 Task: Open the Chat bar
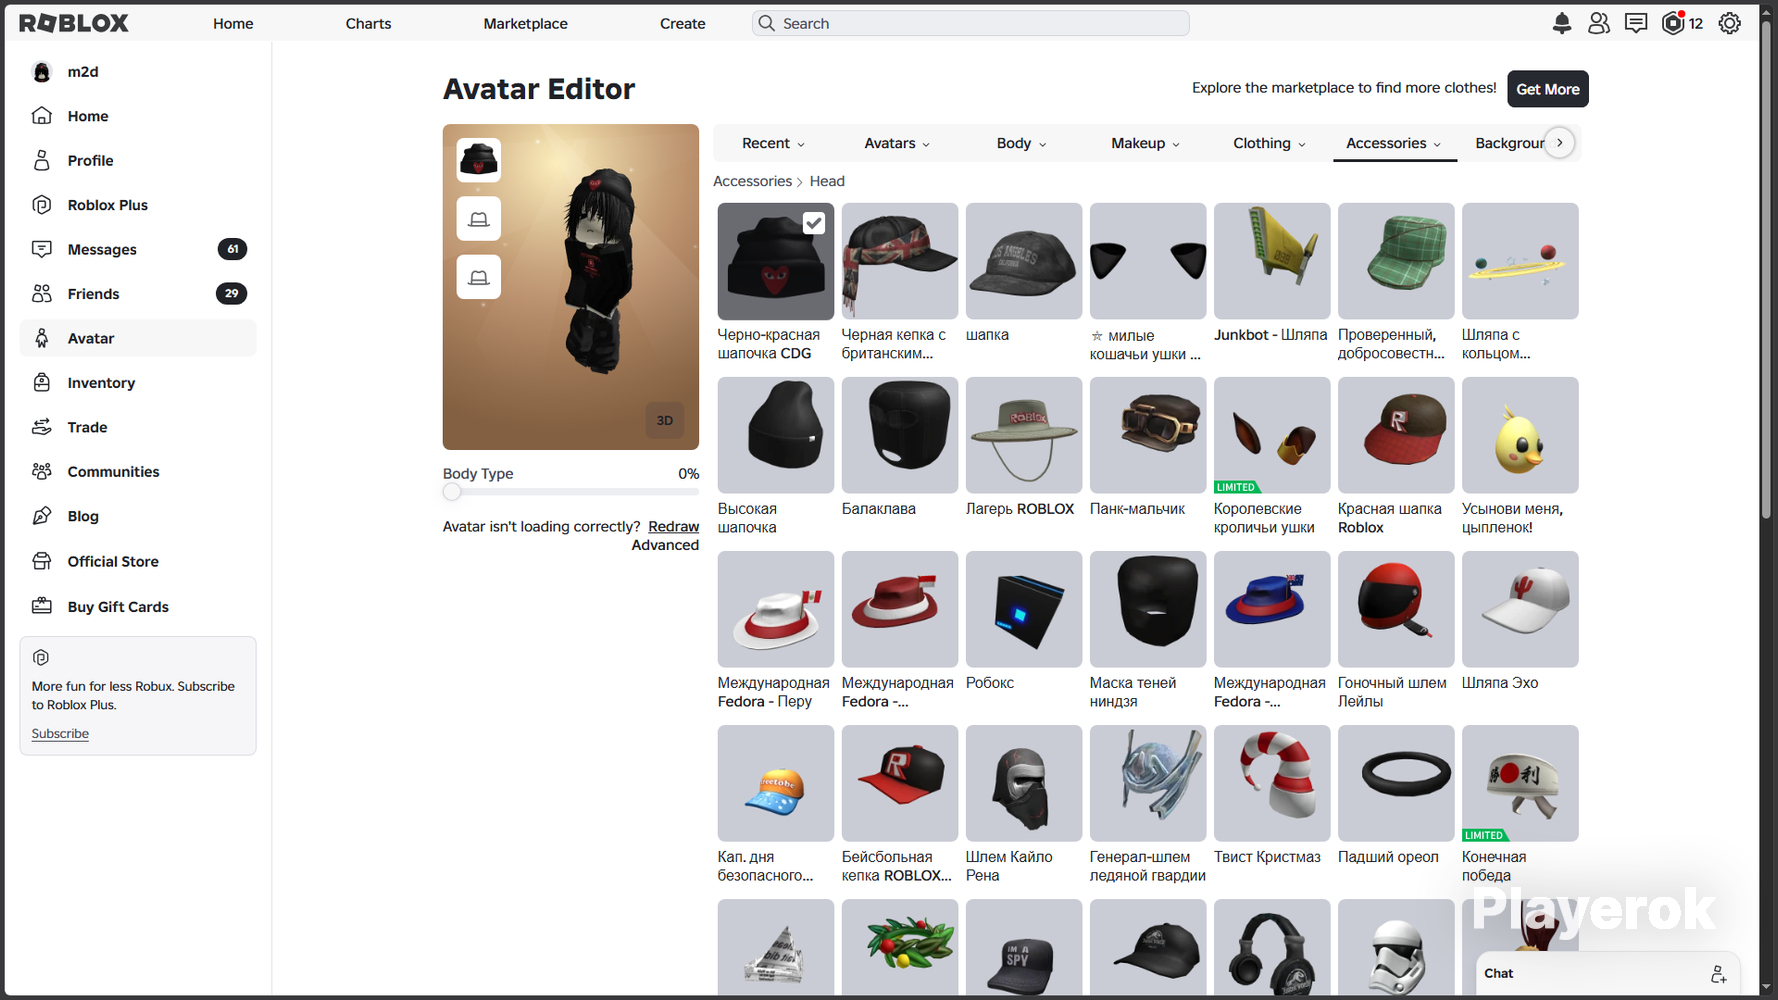(x=1608, y=974)
